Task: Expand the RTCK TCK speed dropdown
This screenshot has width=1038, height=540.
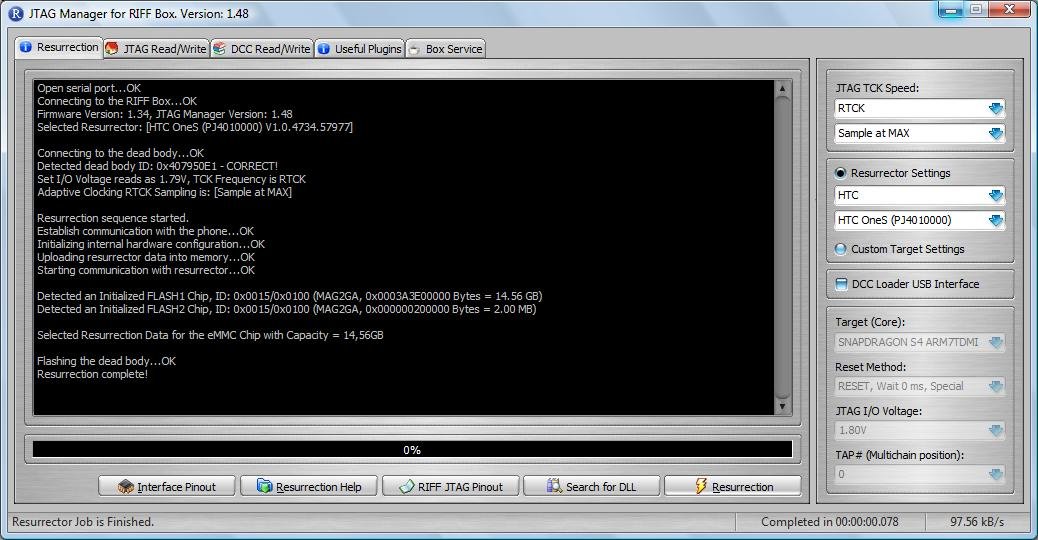Action: point(996,109)
